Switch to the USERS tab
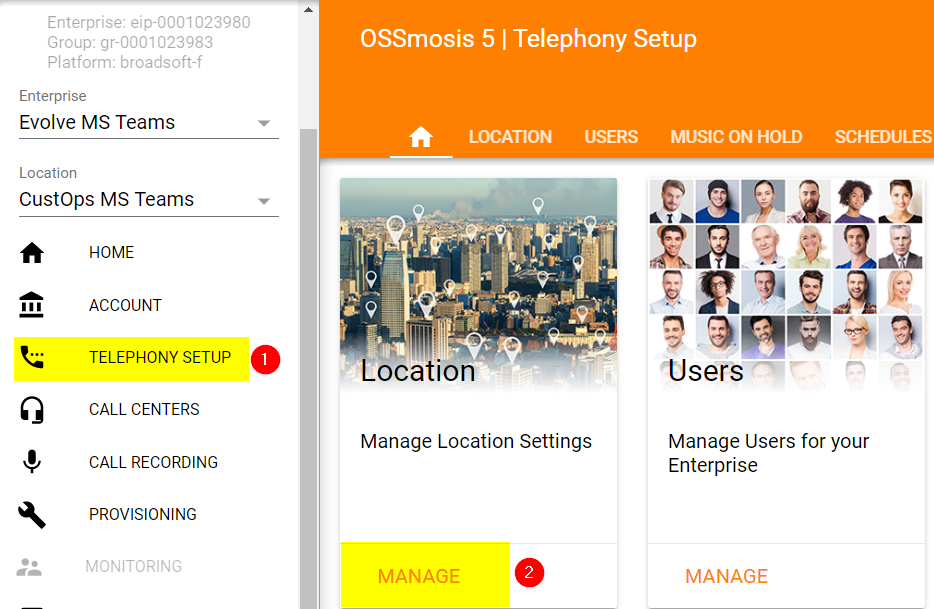Viewport: 934px width, 609px height. click(x=611, y=137)
